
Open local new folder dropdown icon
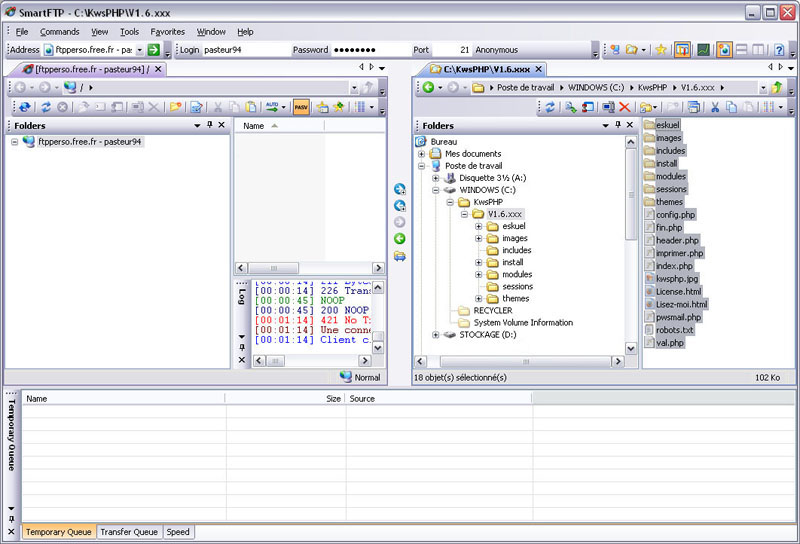pyautogui.click(x=648, y=107)
